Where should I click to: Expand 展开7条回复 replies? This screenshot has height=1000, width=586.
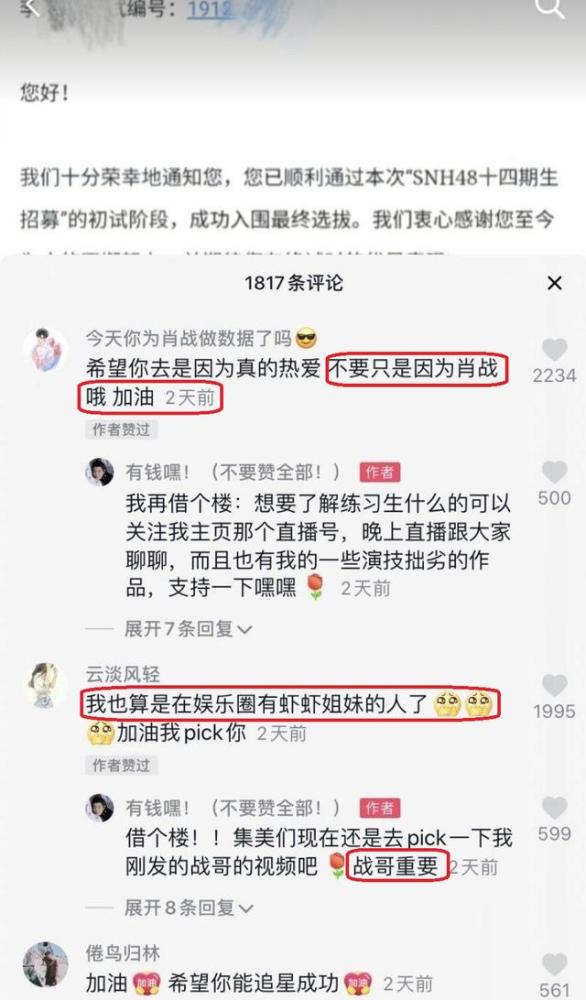point(188,629)
